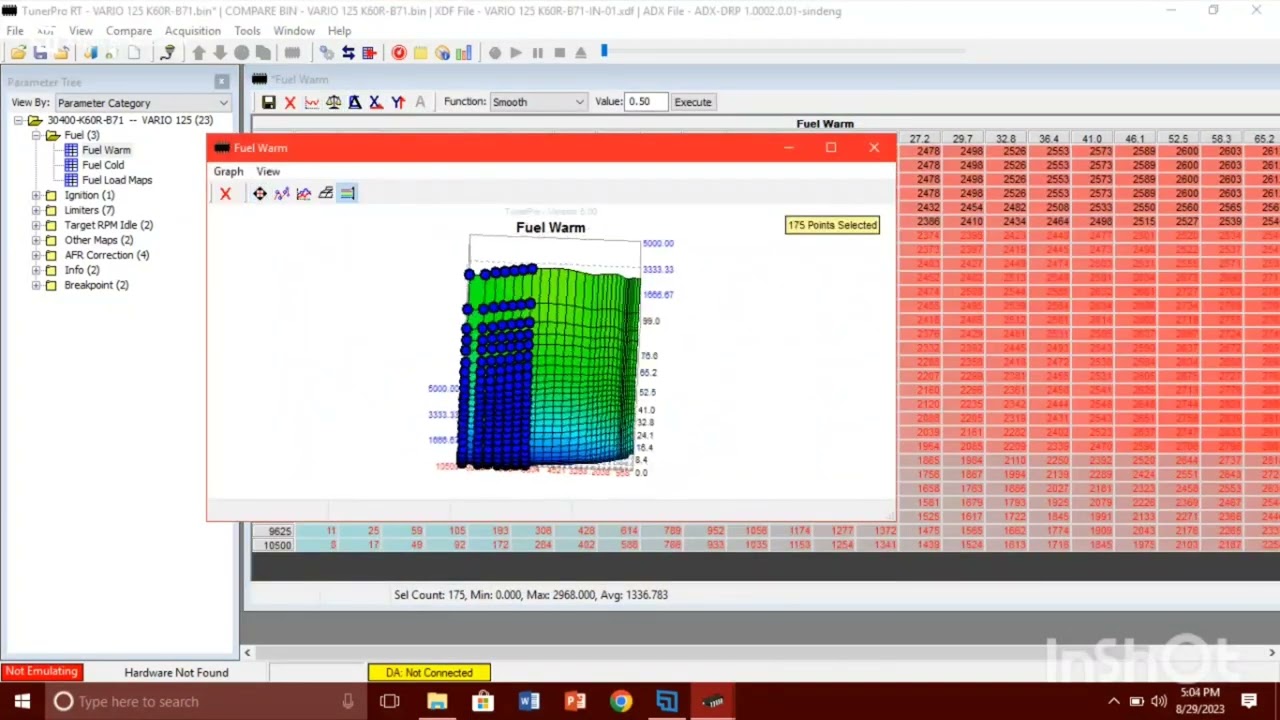Image resolution: width=1280 pixels, height=720 pixels.
Task: Click the blue swap arrows compare icon
Action: tap(348, 53)
